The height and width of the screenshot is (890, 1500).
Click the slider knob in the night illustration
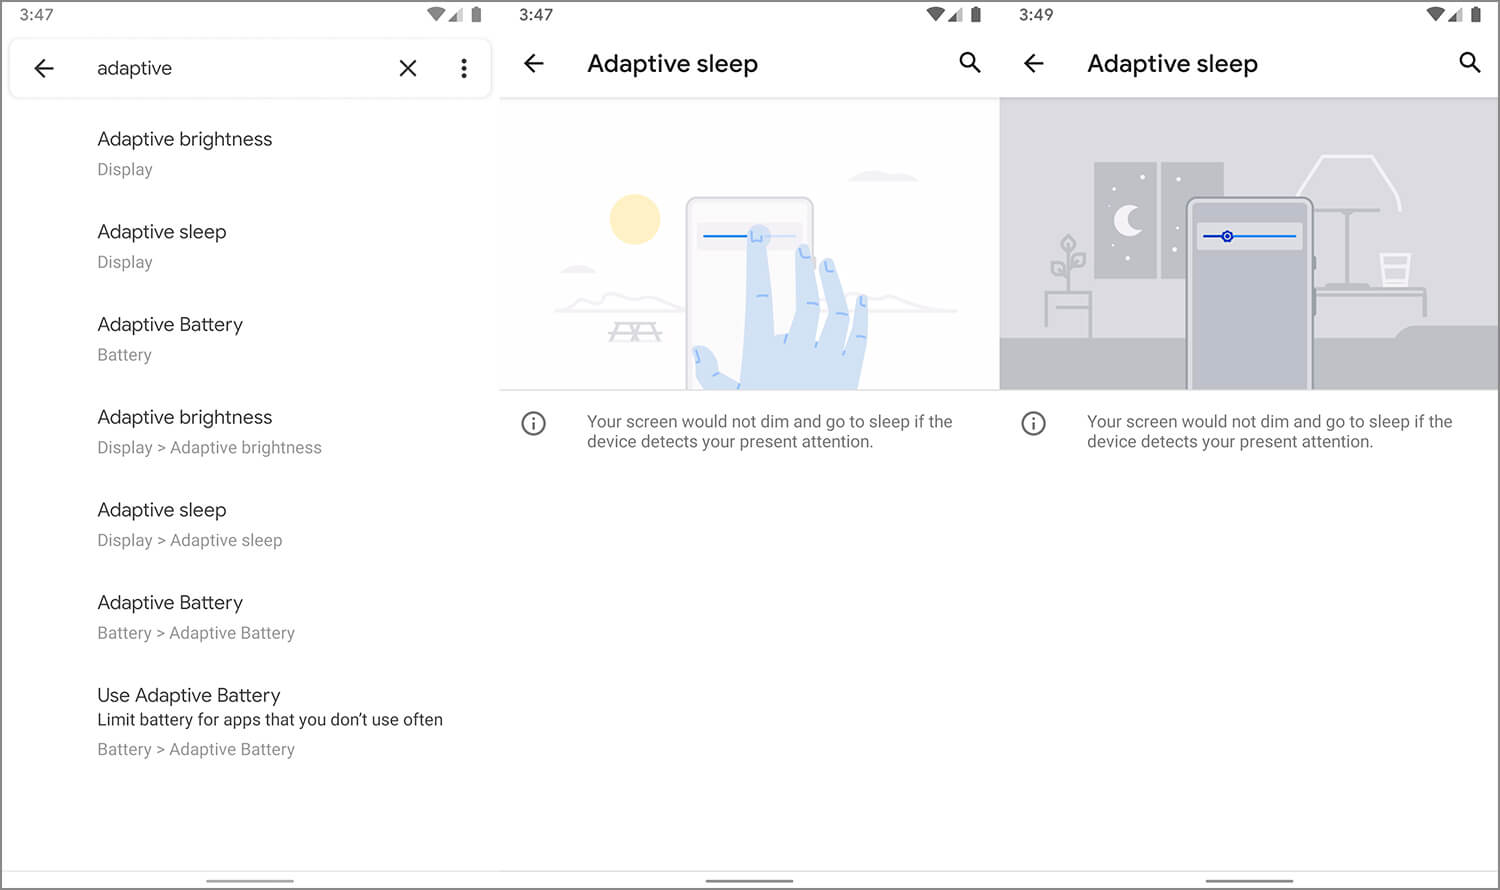point(1227,236)
